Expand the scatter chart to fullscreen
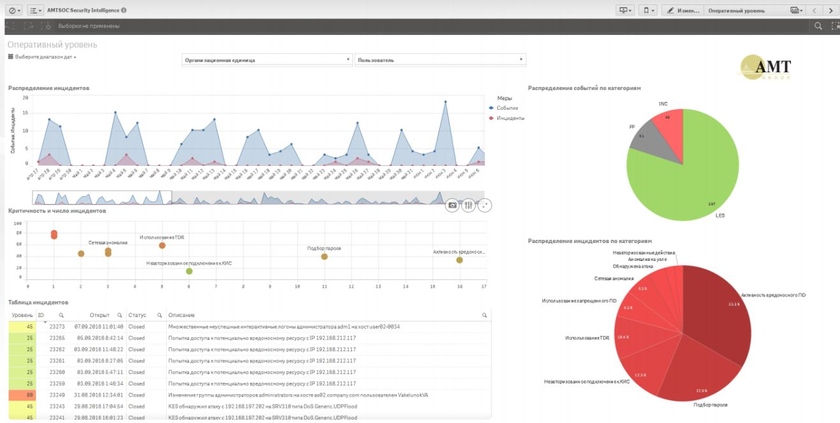840x423 pixels. pyautogui.click(x=484, y=205)
